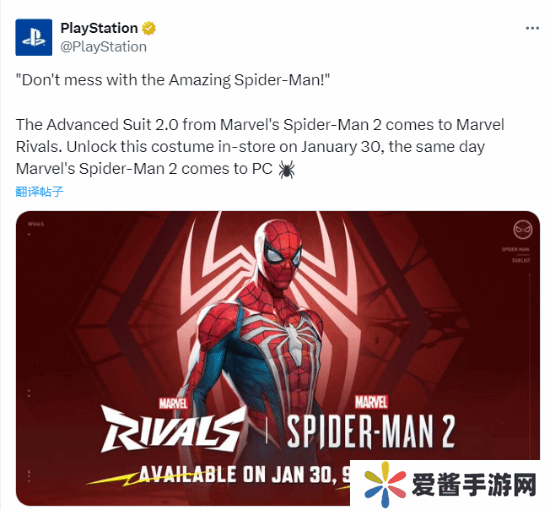Screen dimensions: 550x510
Task: Click the 爱酱手游网 watermark text
Action: pos(474,484)
